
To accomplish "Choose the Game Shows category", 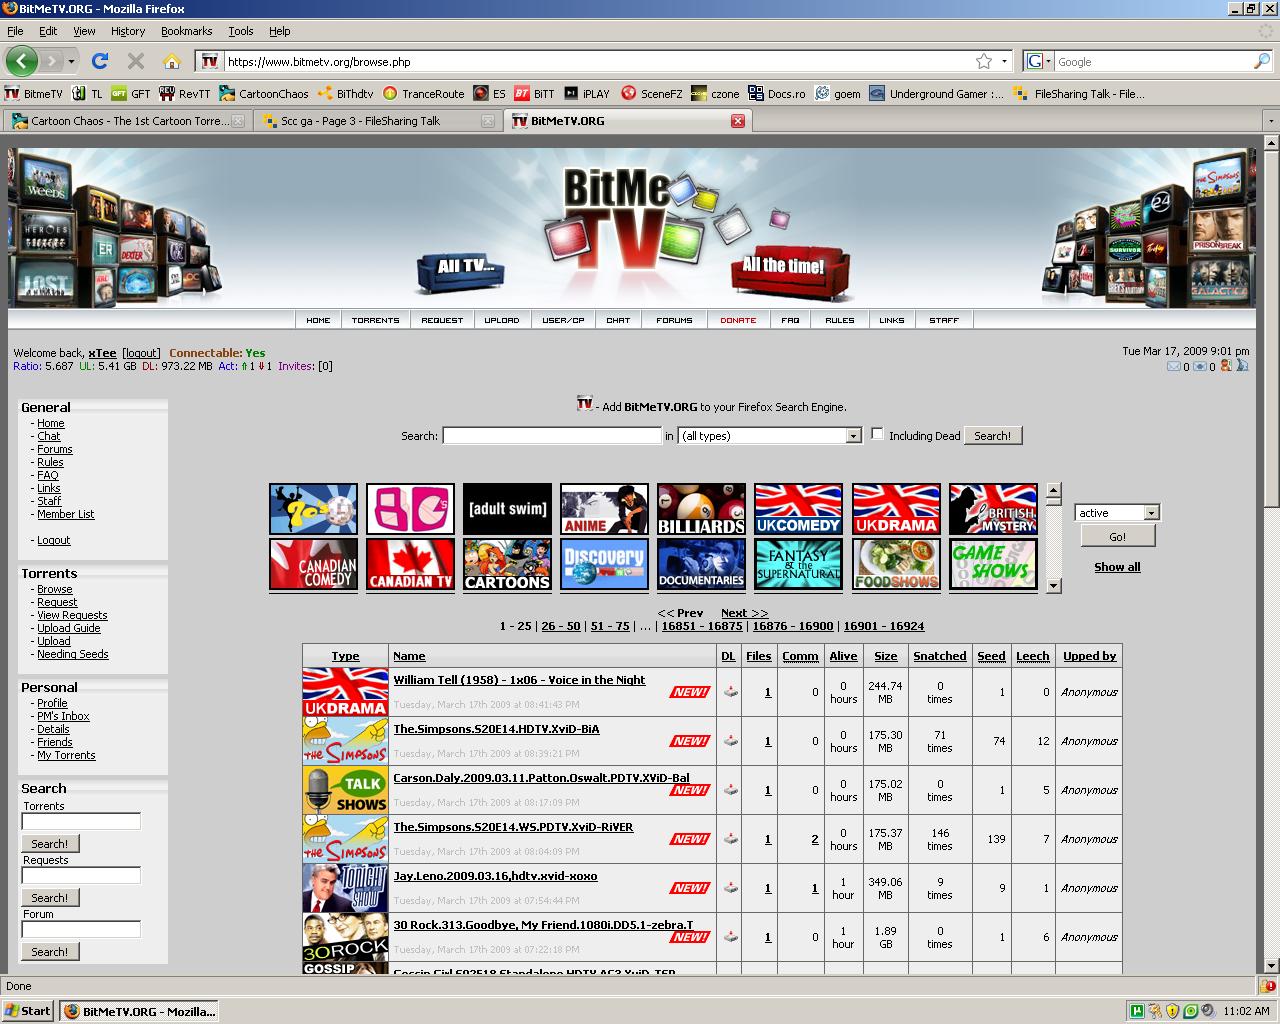I will click(x=993, y=565).
